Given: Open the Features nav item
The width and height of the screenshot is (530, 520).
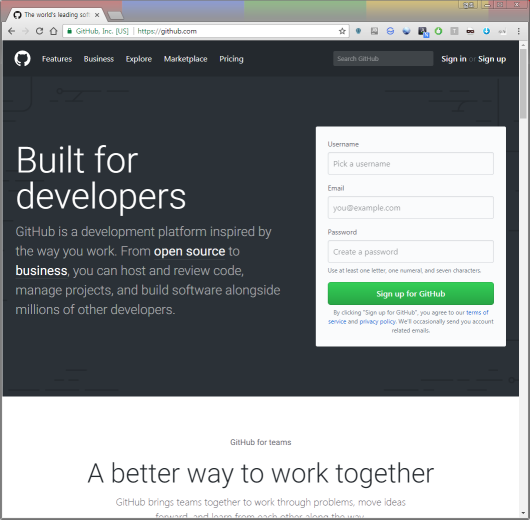Looking at the screenshot, I should [x=57, y=59].
